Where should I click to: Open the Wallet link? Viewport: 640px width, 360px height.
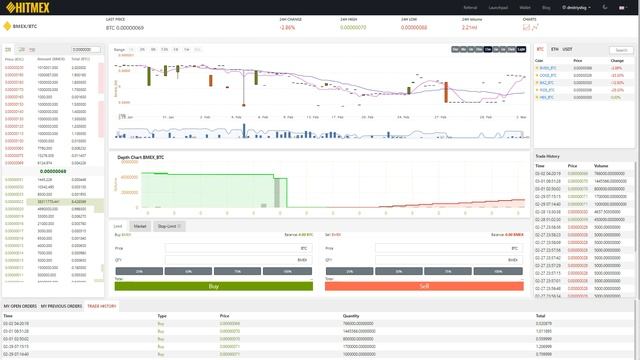coord(525,7)
